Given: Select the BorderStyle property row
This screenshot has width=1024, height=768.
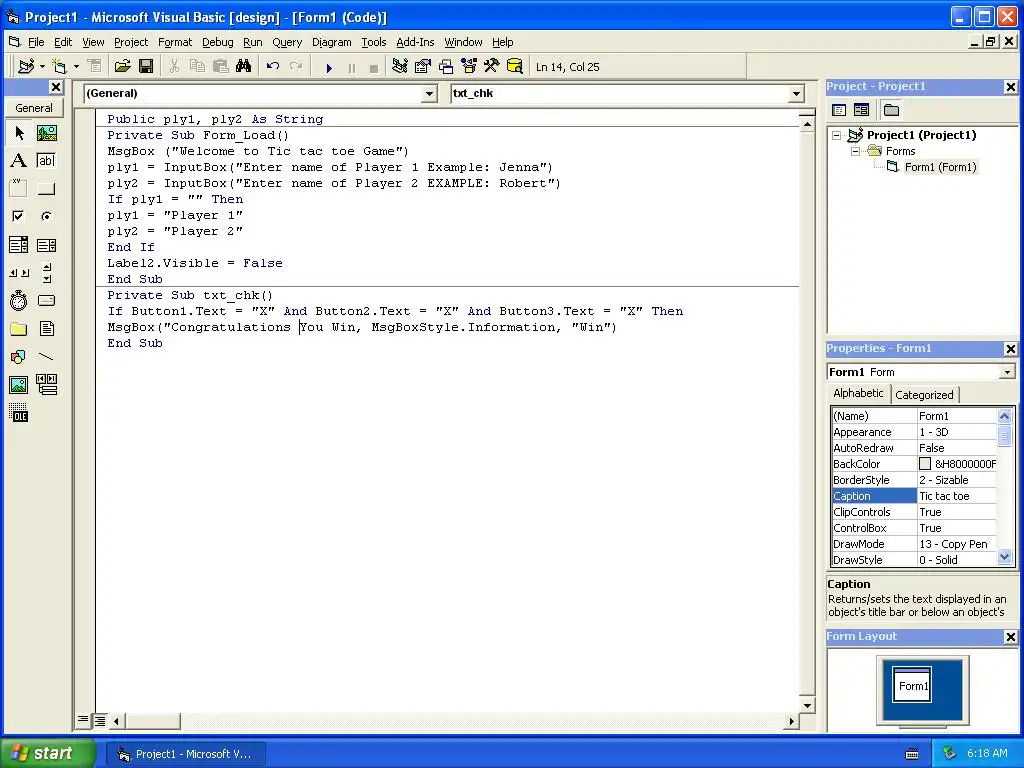Looking at the screenshot, I should point(914,480).
